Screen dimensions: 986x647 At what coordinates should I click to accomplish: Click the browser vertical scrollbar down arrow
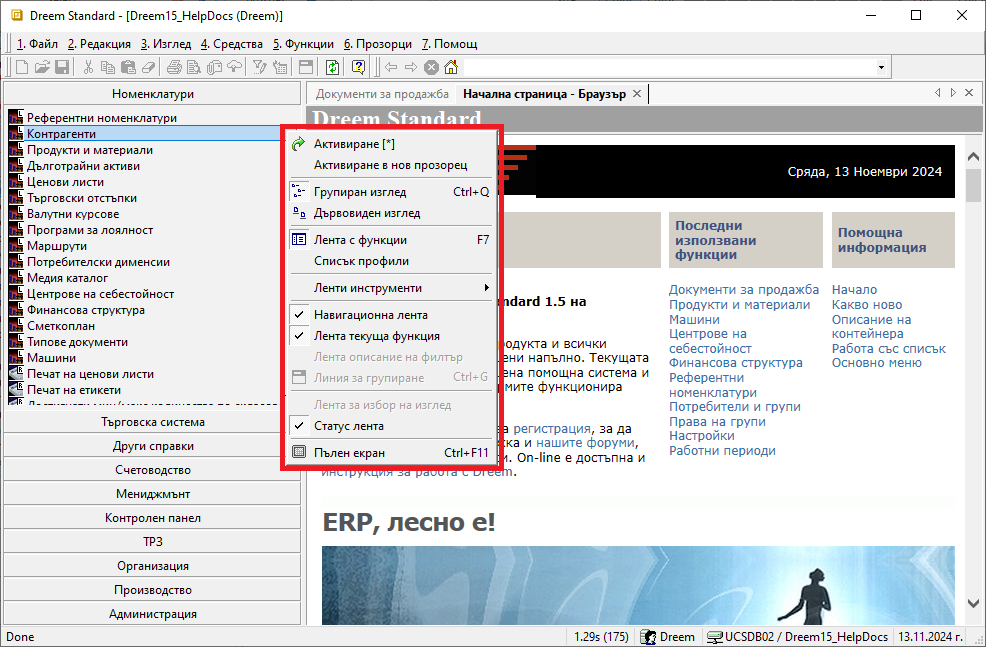[973, 604]
